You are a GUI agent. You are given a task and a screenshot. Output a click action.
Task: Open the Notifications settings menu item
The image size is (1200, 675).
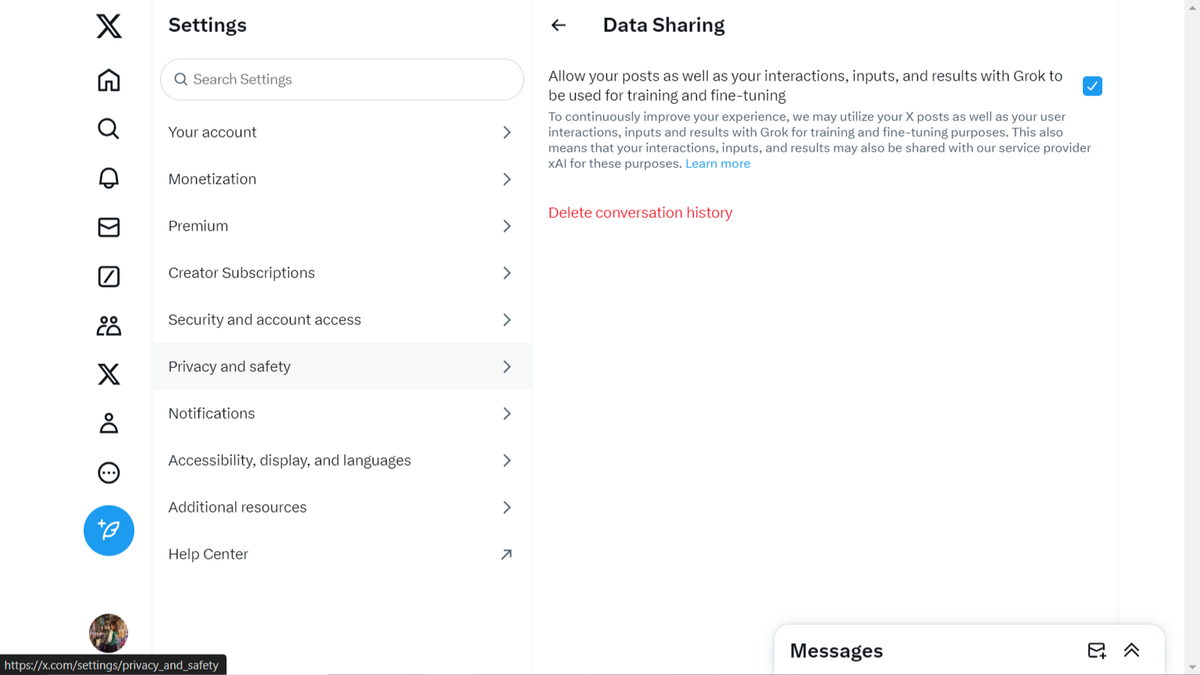point(341,413)
